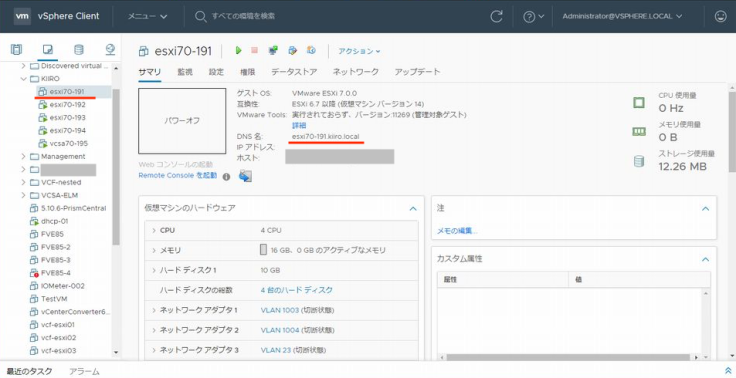Switch to the ネットワーク tab

[356, 72]
